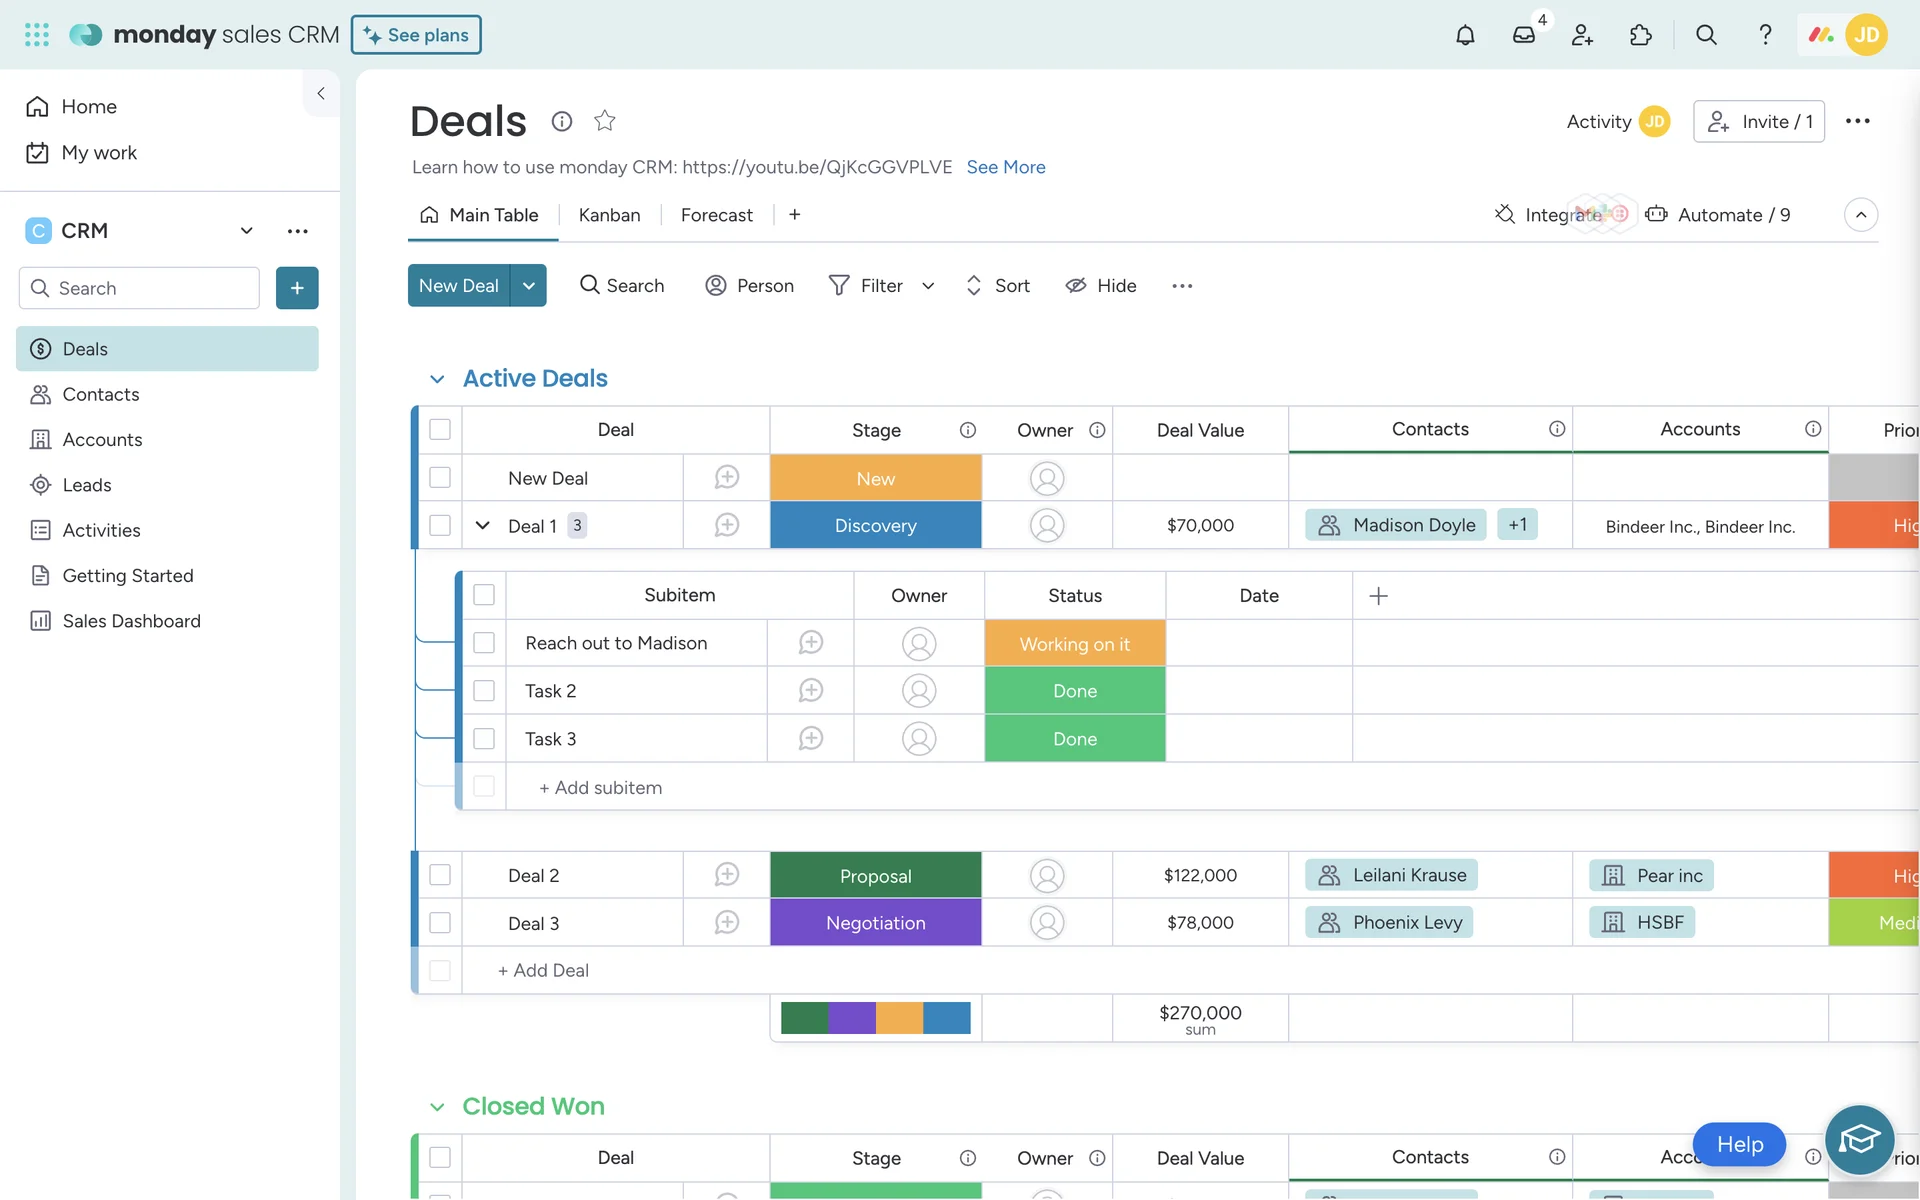
Task: Open the notifications bell
Action: 1465,35
